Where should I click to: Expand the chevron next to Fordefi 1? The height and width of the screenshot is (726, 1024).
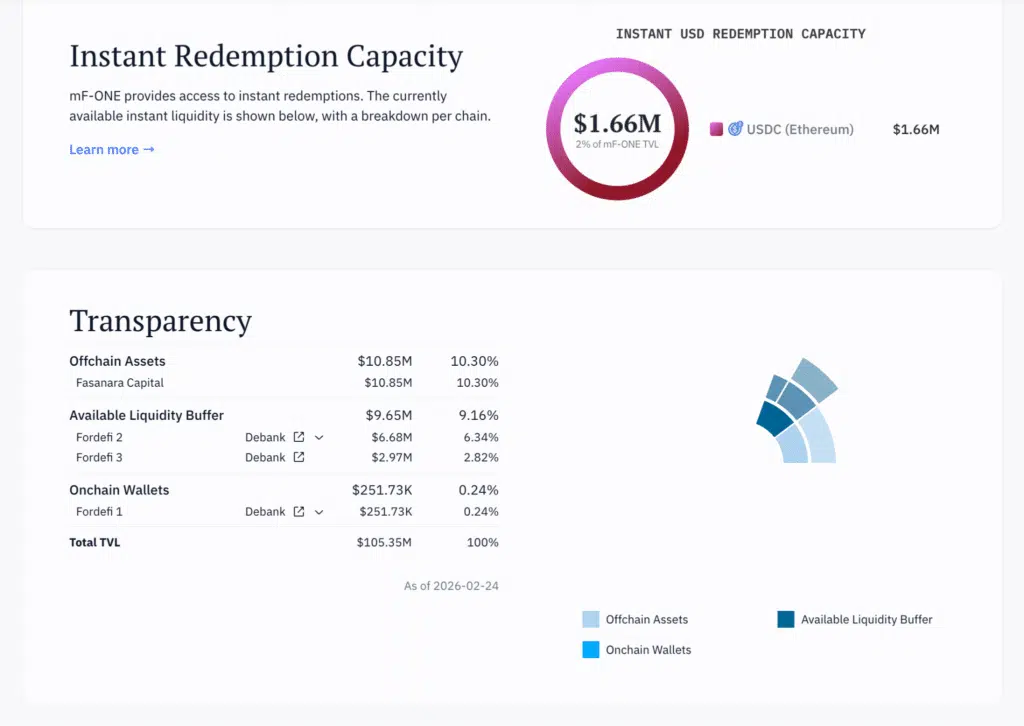click(316, 511)
